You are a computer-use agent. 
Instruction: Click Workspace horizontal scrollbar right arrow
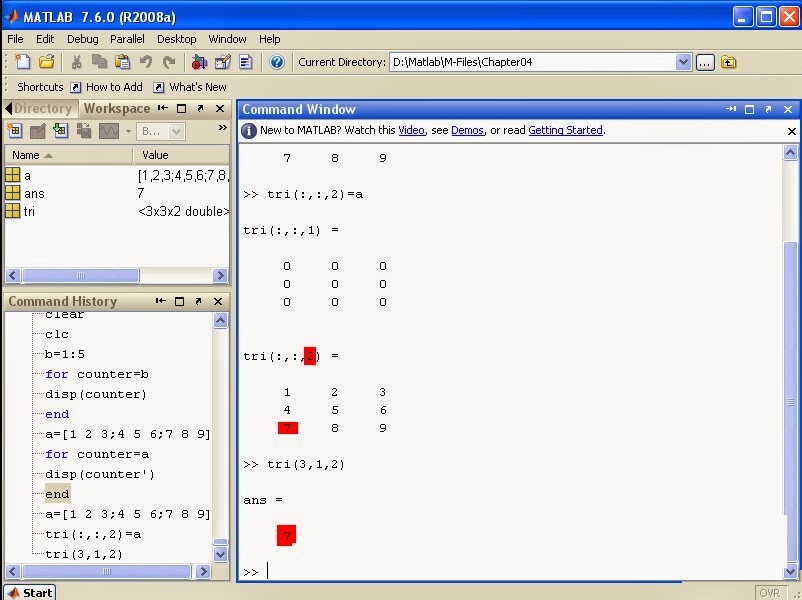click(x=220, y=276)
